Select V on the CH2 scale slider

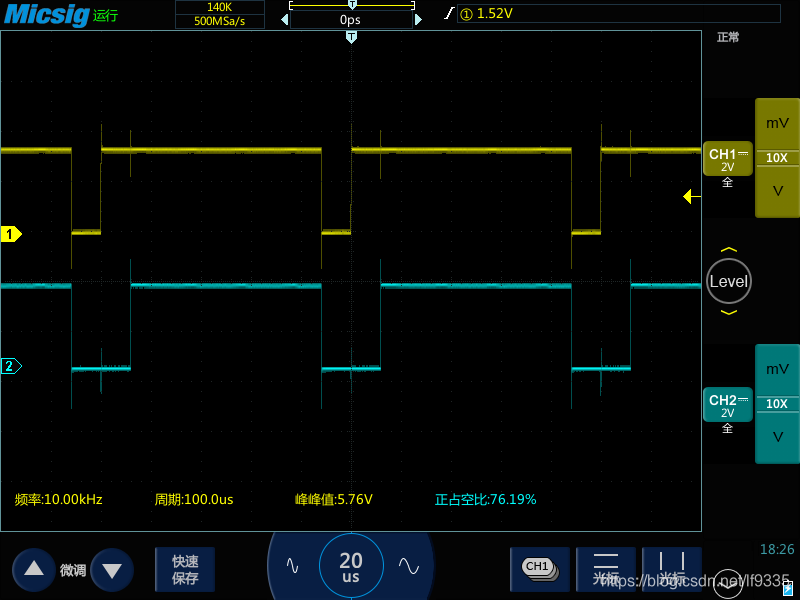[x=777, y=437]
